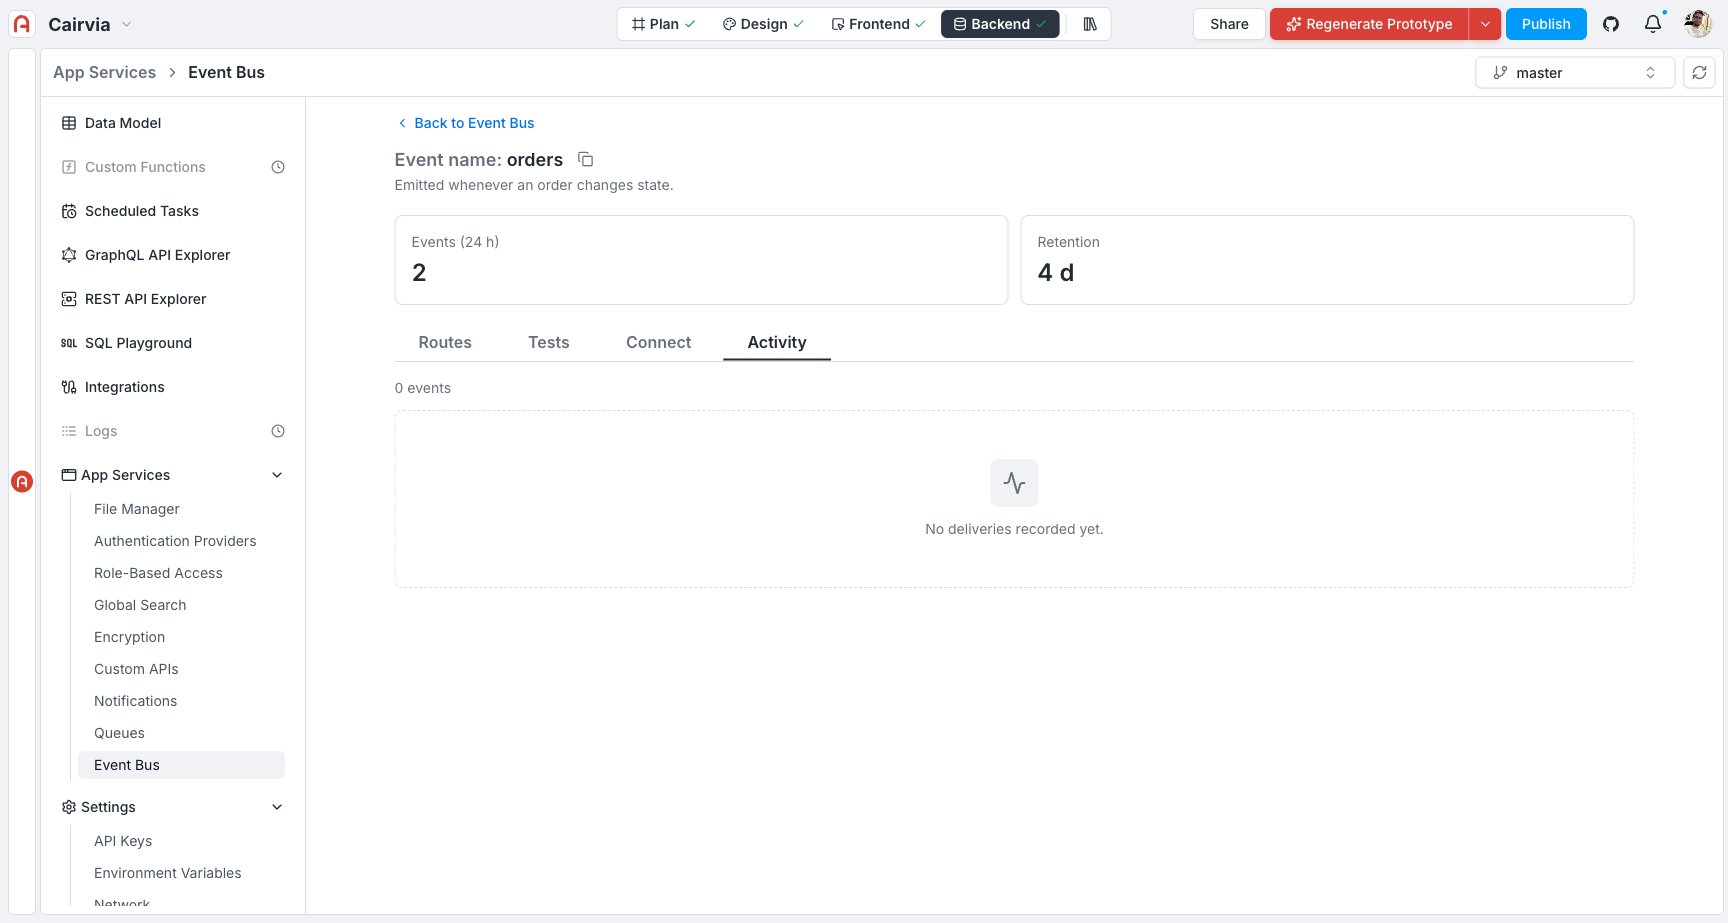Open GraphQL API Explorer

173,255
